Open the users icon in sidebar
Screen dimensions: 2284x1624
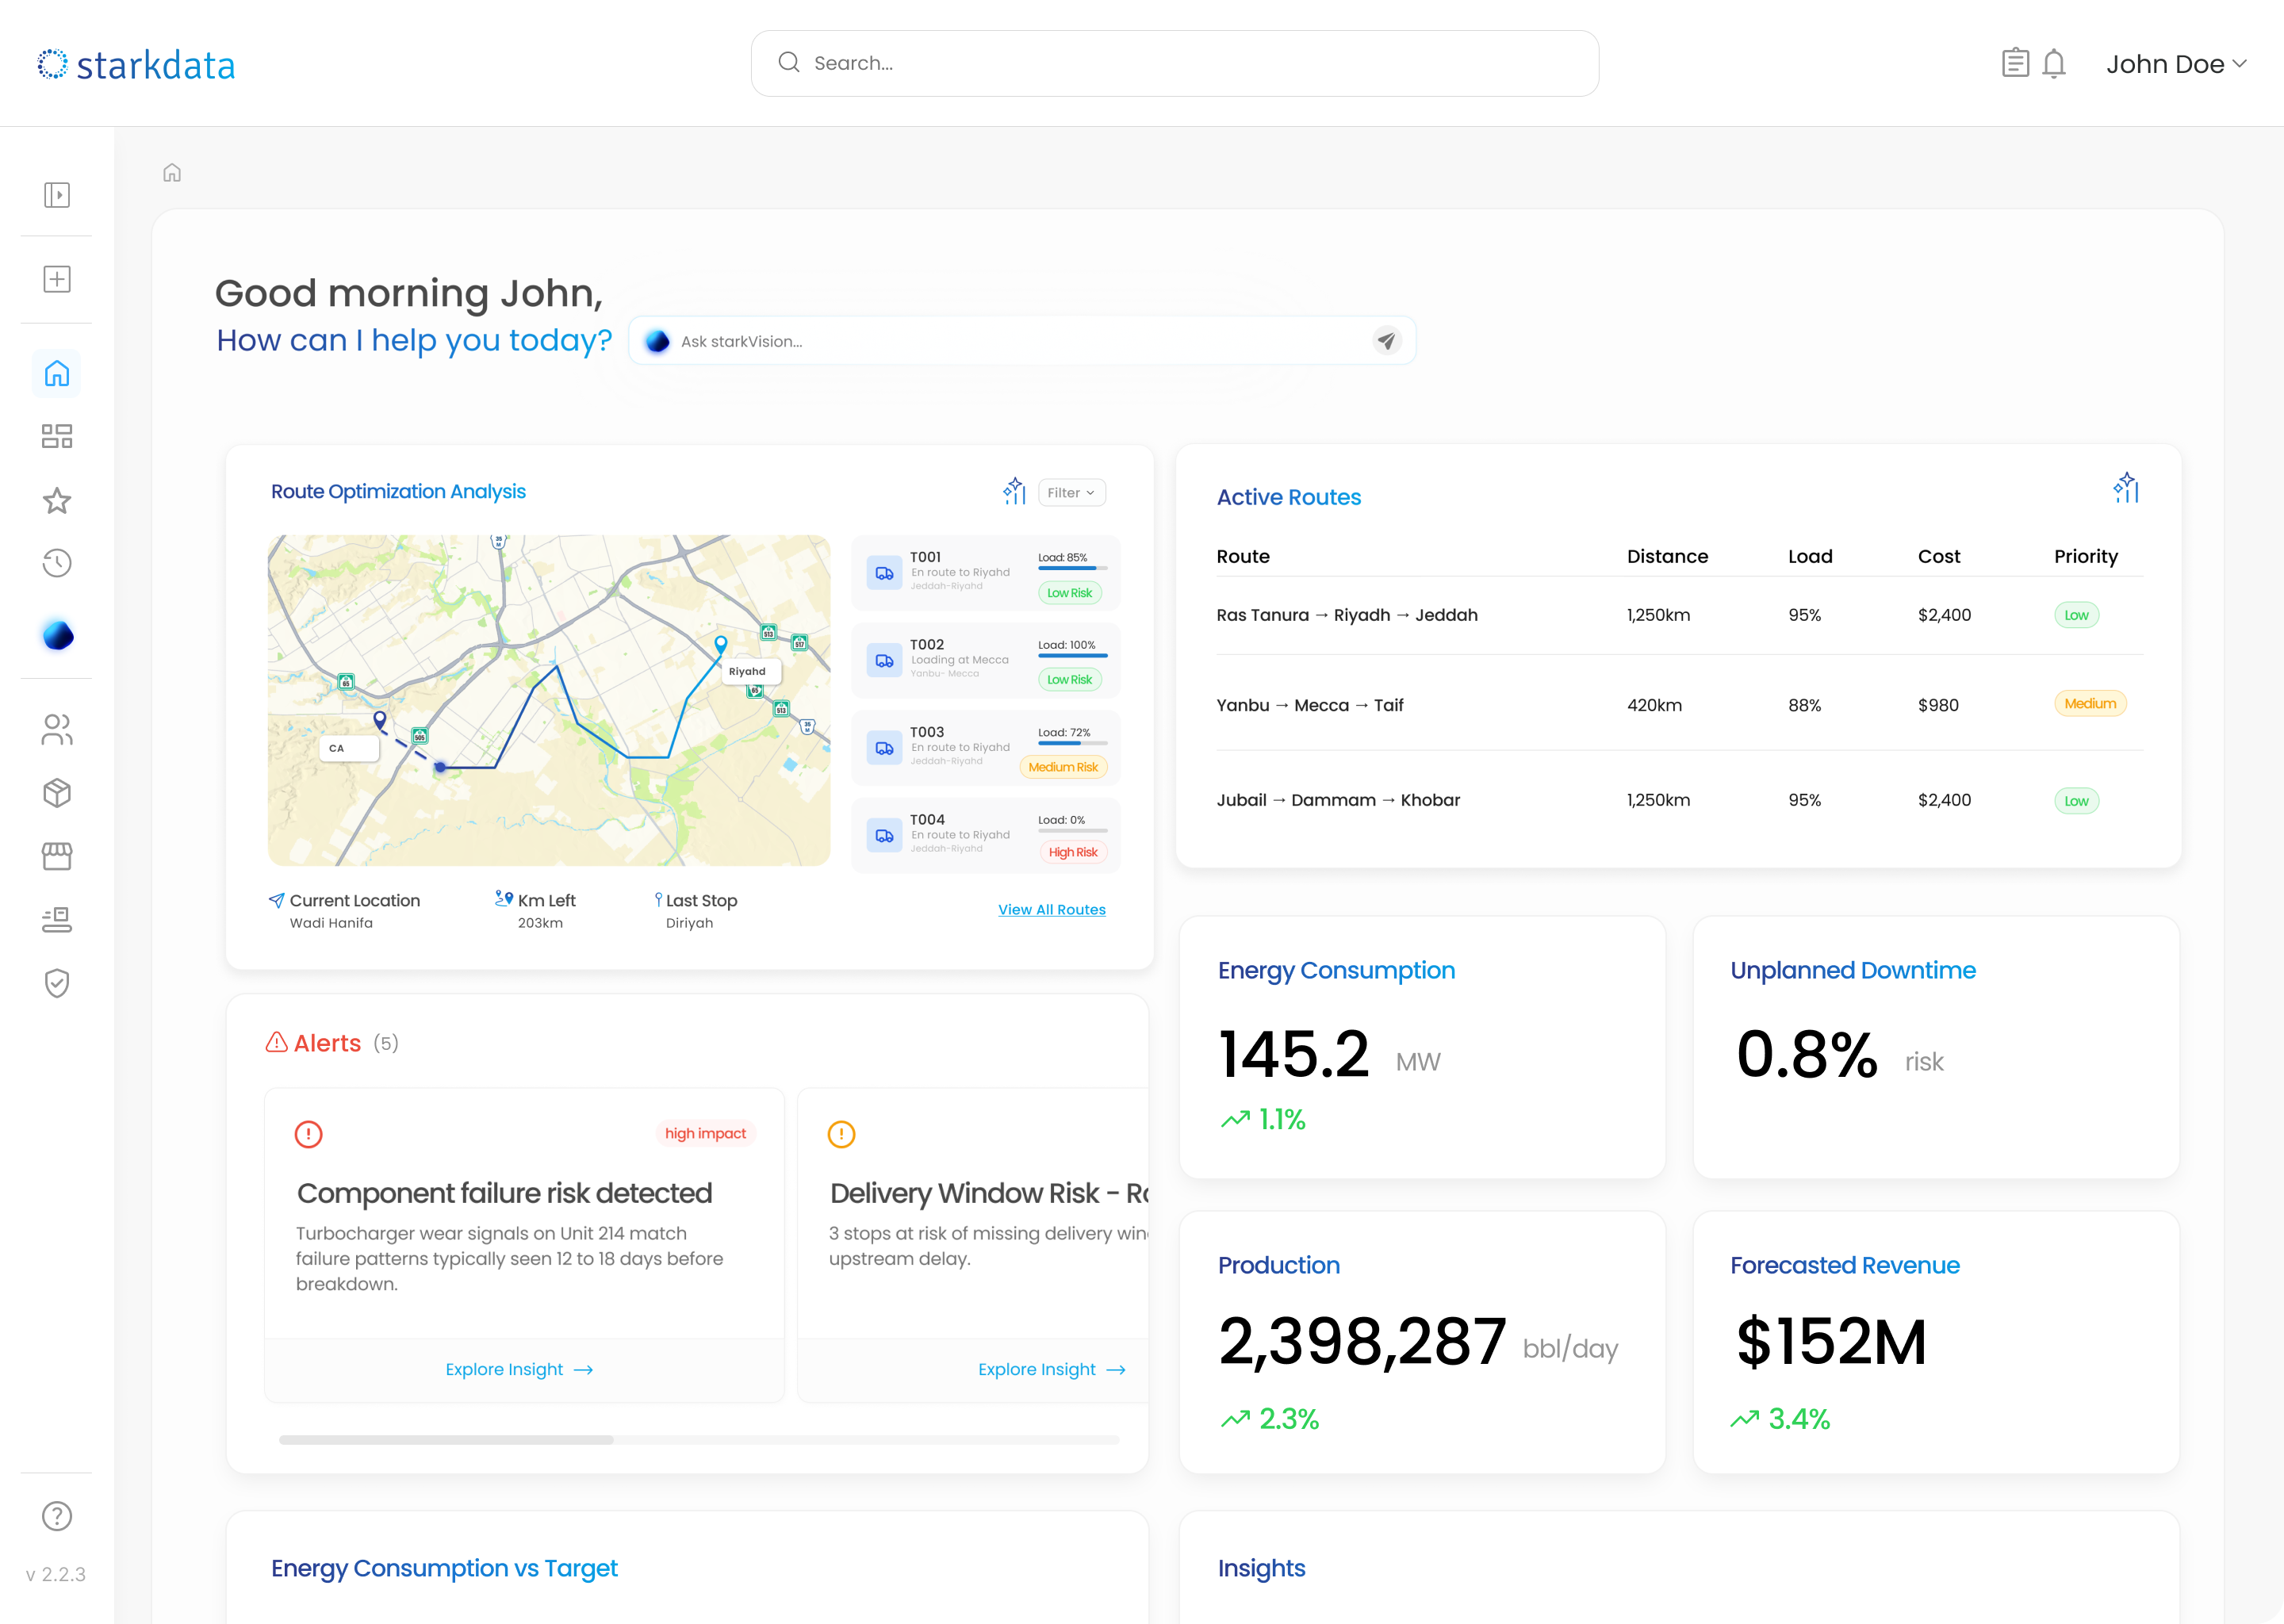click(x=57, y=729)
